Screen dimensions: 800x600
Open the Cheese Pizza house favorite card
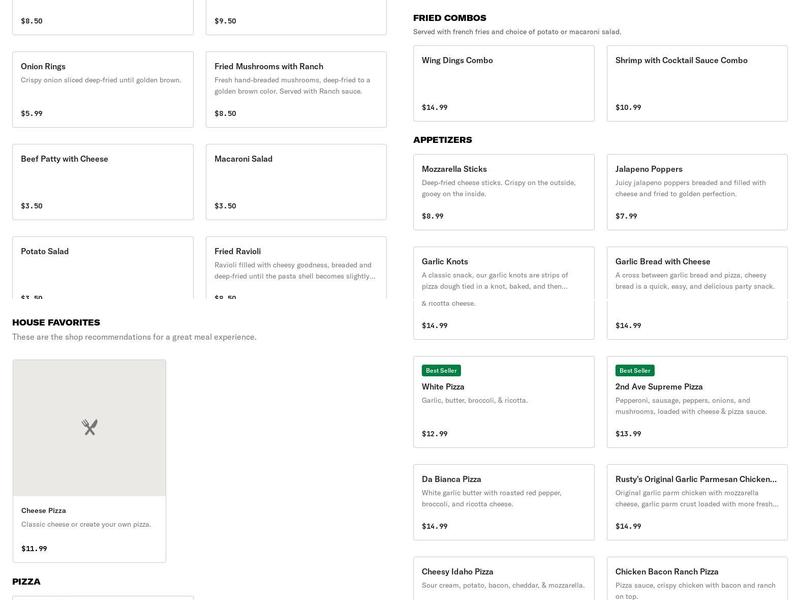(89, 520)
